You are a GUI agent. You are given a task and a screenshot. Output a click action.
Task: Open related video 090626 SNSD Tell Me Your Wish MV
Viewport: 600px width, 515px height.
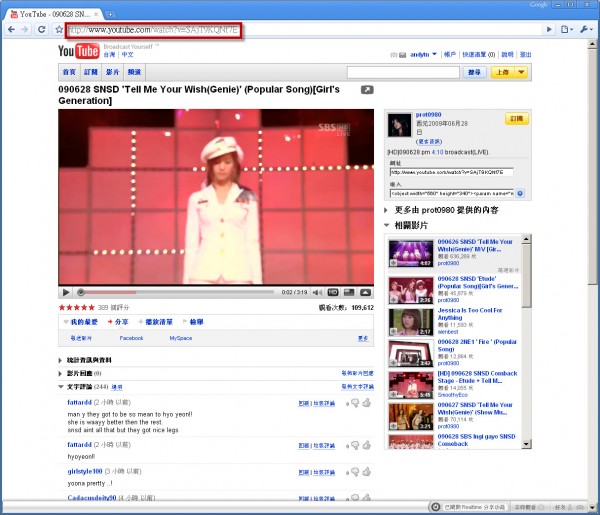(475, 245)
